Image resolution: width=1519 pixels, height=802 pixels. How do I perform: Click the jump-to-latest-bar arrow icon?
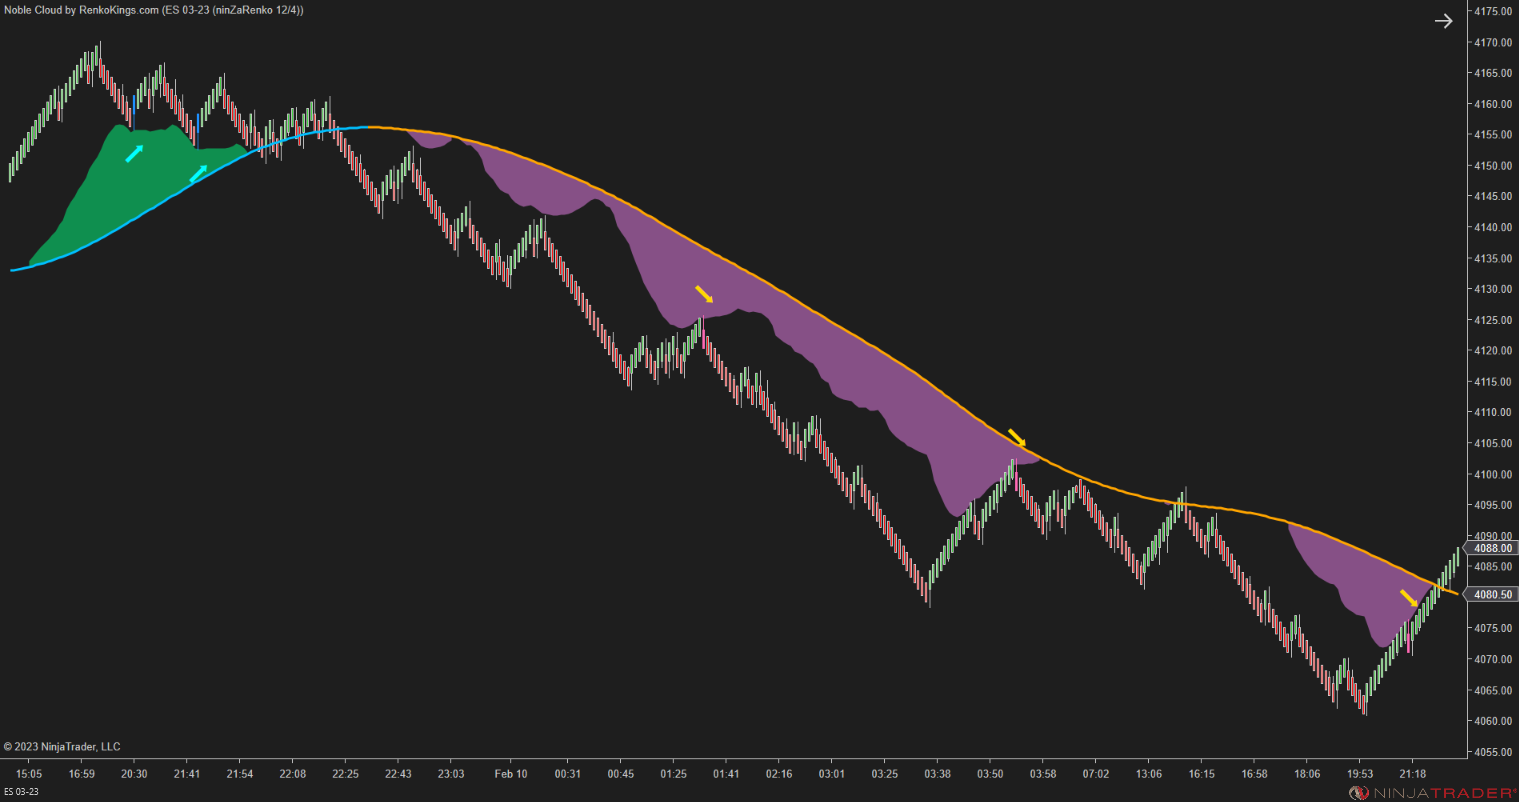click(1443, 20)
